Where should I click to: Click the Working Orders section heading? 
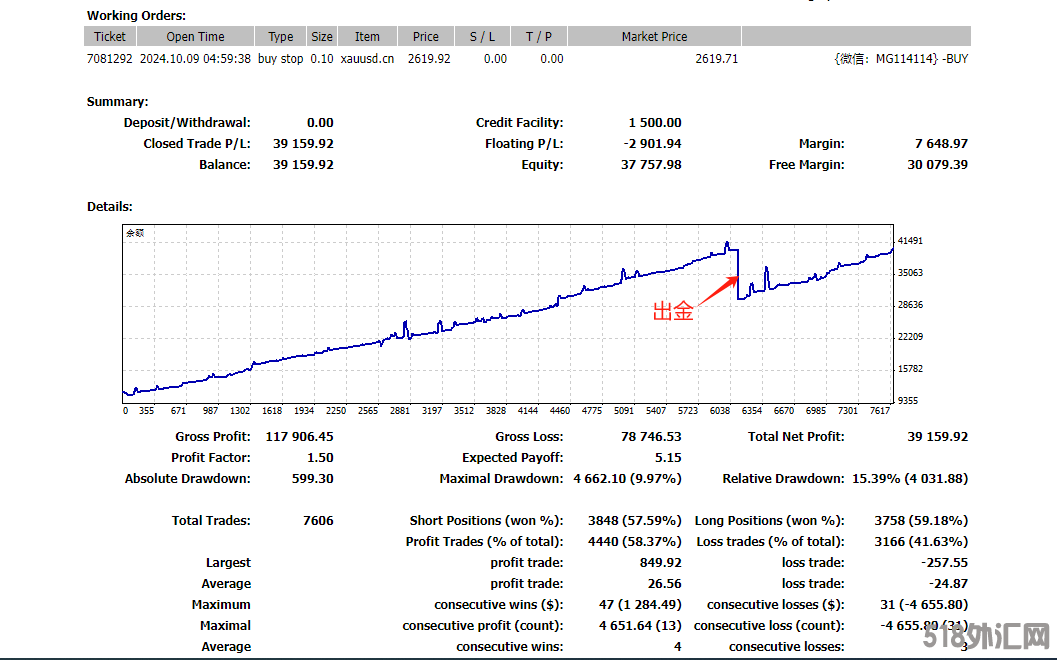136,16
